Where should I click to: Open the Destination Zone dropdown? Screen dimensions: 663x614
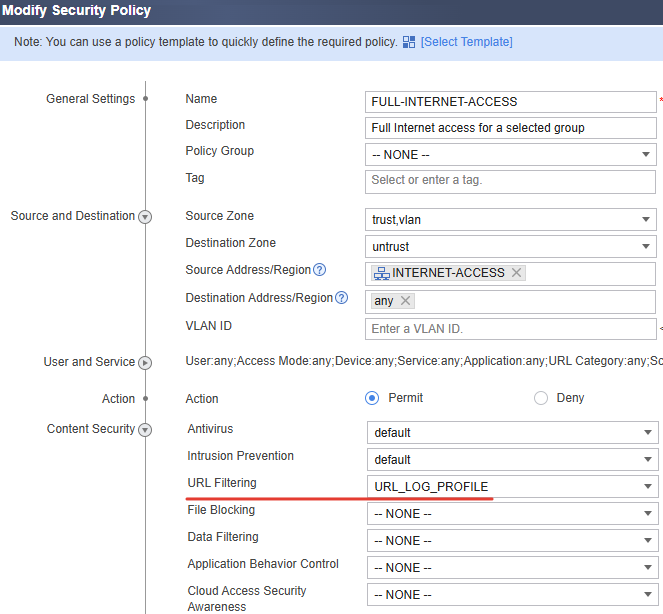click(511, 246)
